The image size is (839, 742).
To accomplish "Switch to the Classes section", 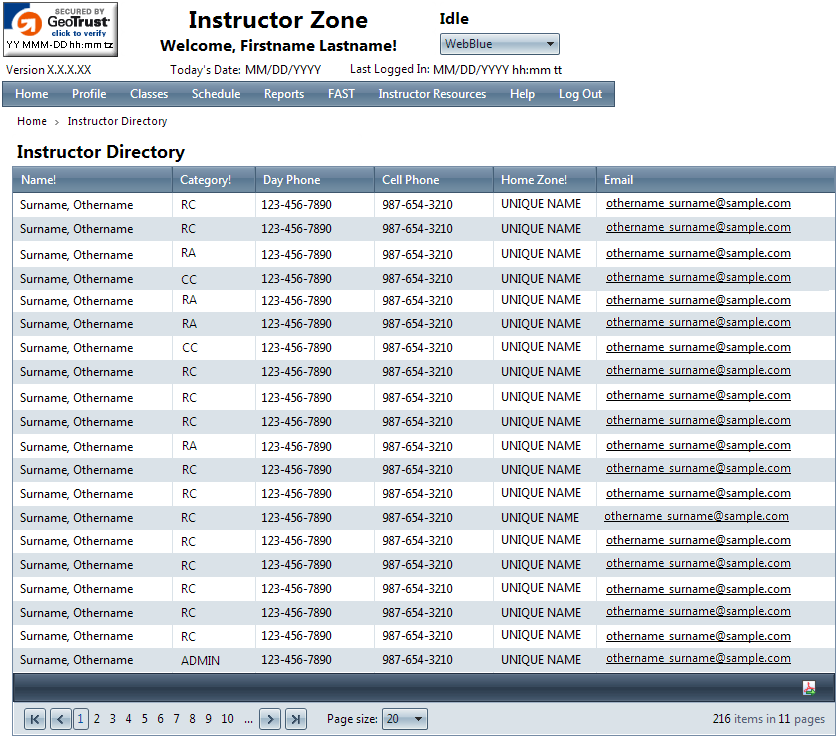I will pyautogui.click(x=148, y=94).
